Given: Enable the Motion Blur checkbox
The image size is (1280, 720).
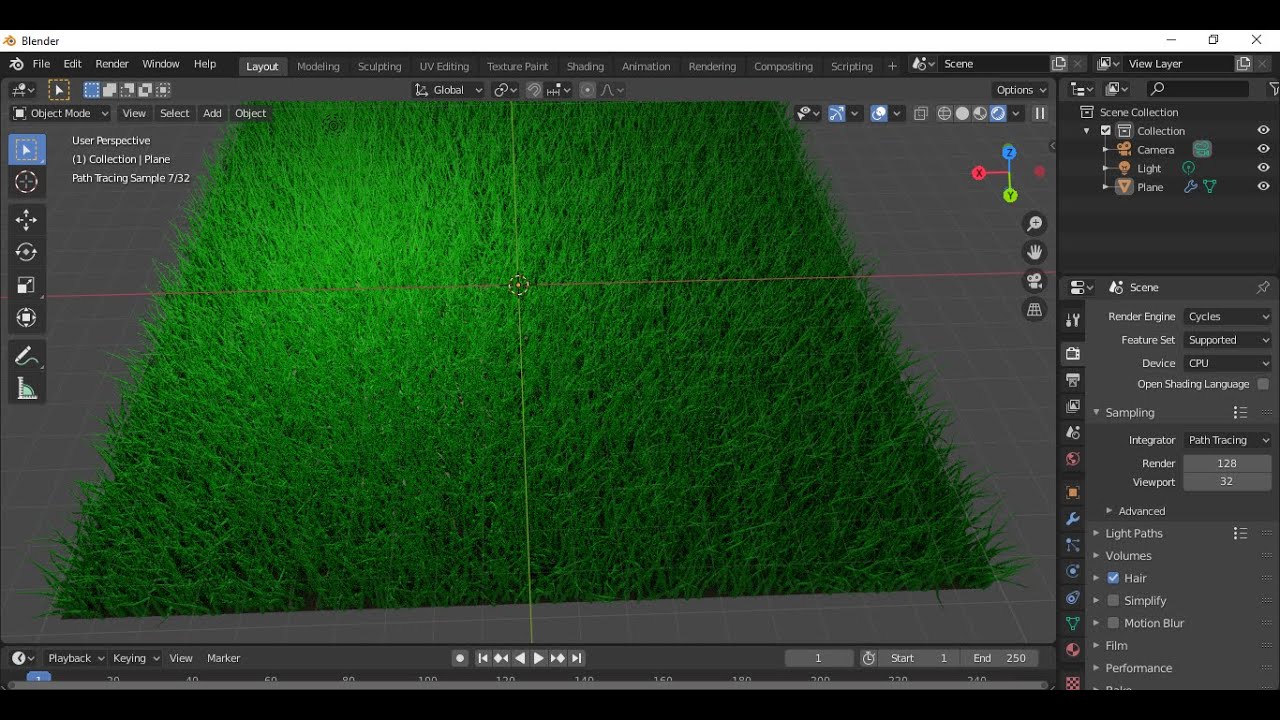Looking at the screenshot, I should (1113, 623).
